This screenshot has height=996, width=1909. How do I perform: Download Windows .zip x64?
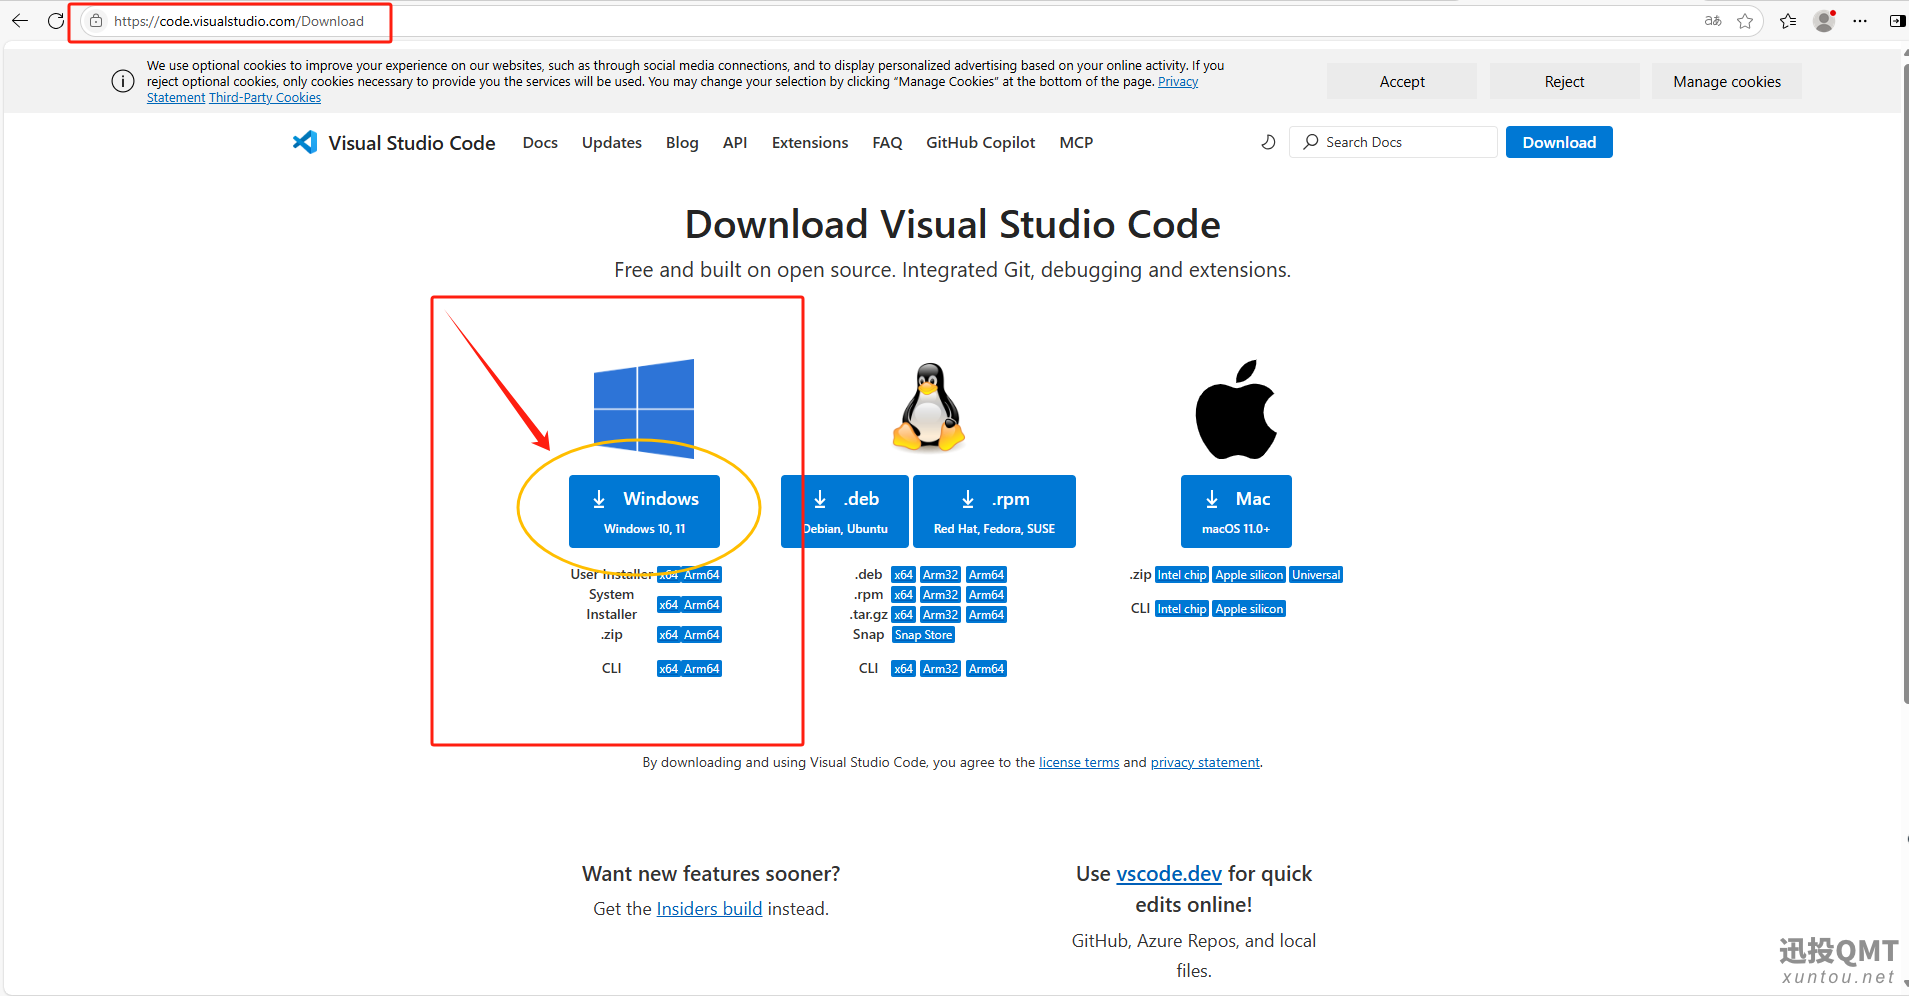click(x=669, y=635)
